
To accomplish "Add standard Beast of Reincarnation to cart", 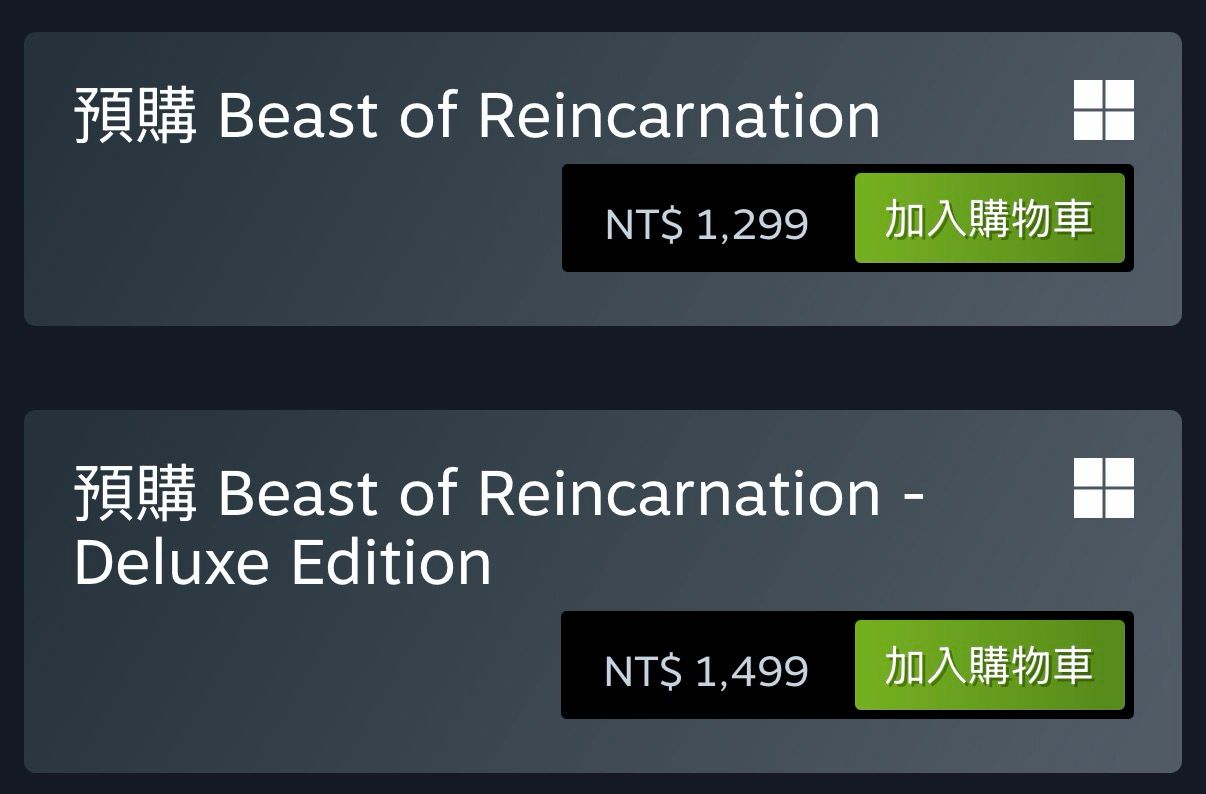I will click(989, 218).
